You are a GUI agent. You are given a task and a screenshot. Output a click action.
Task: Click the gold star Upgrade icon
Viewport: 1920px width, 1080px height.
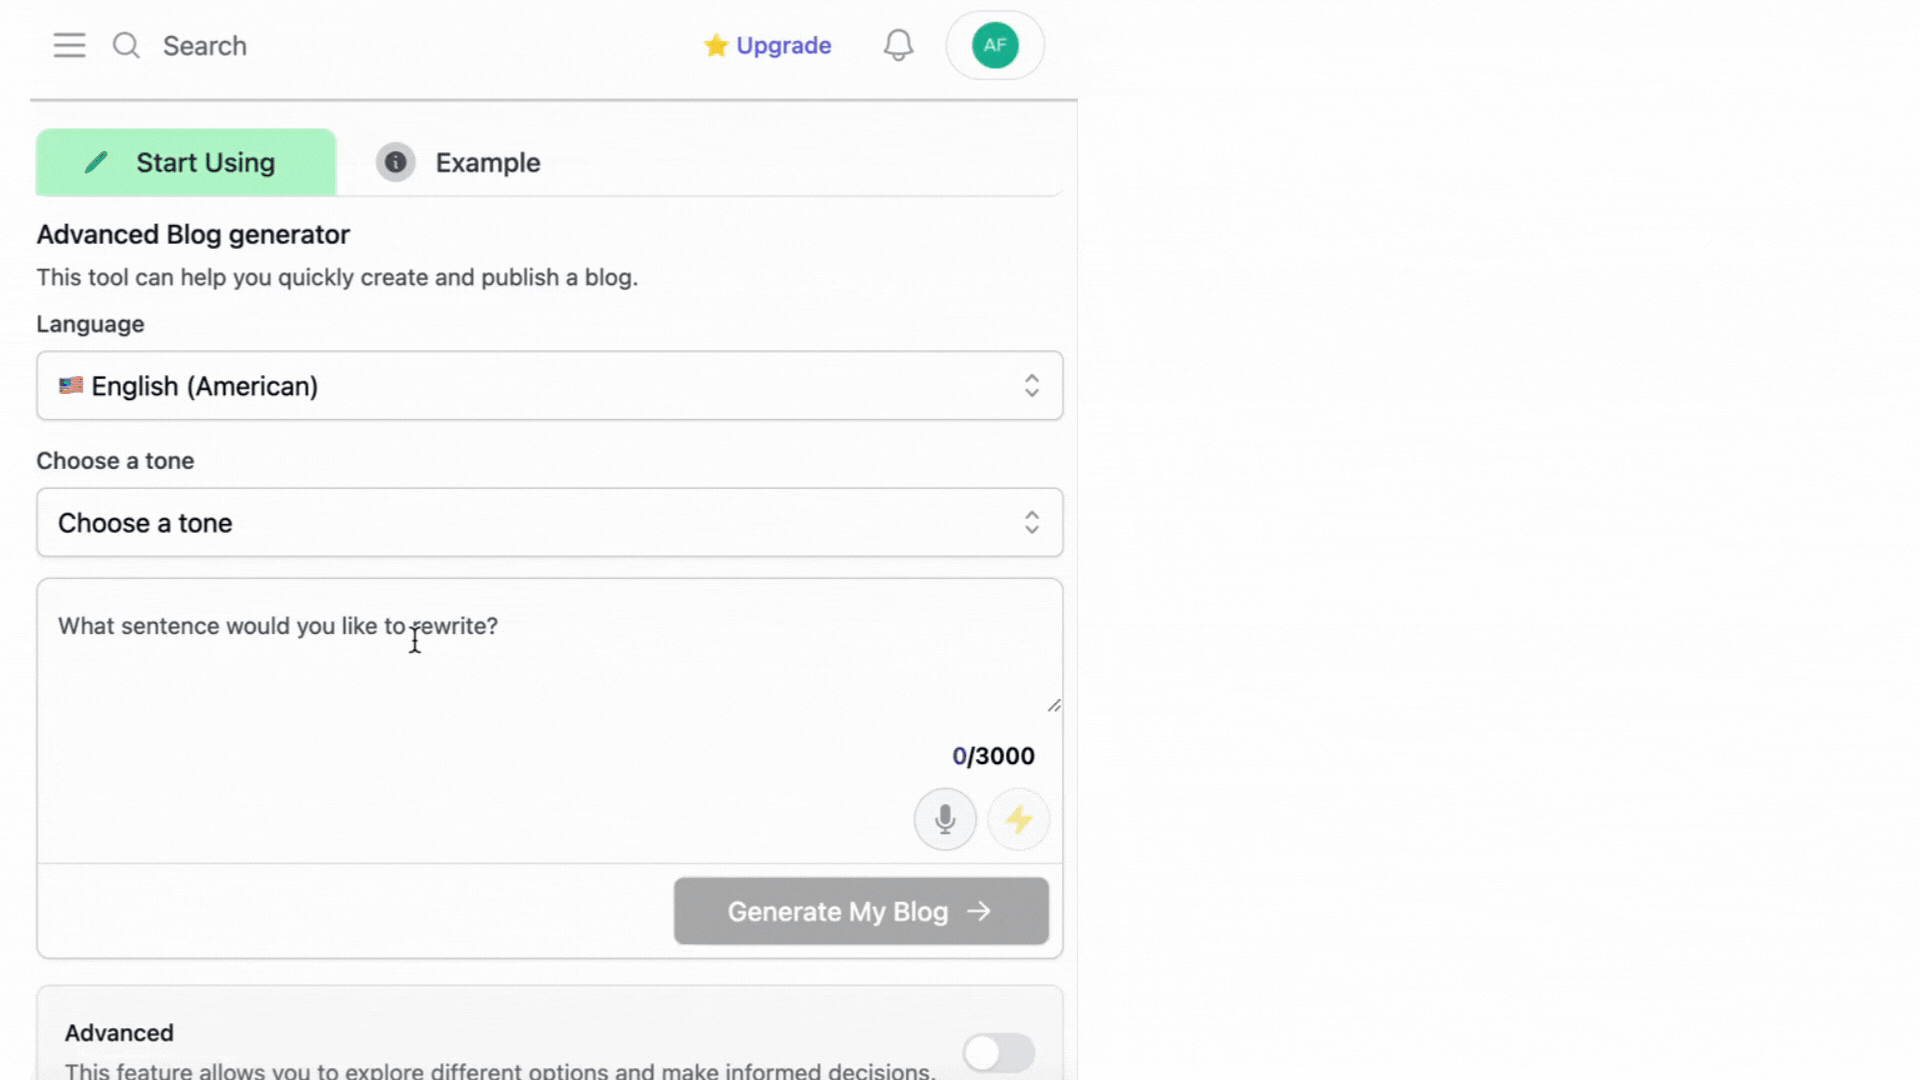tap(715, 46)
